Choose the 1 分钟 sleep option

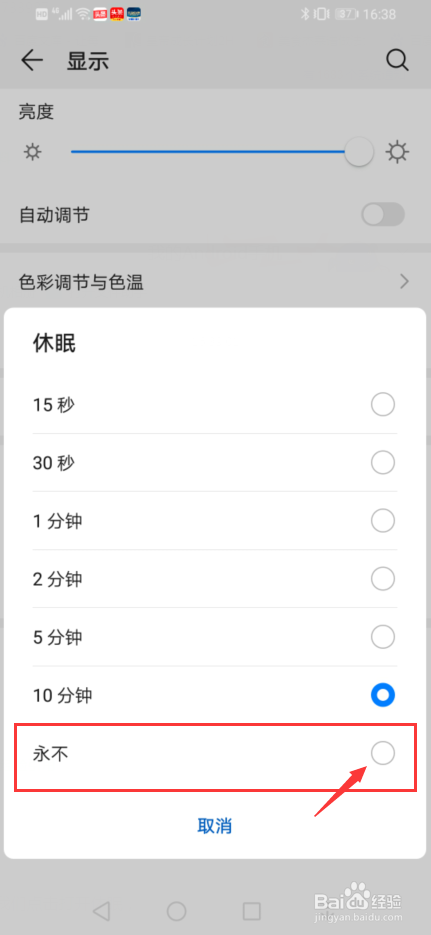tap(214, 521)
